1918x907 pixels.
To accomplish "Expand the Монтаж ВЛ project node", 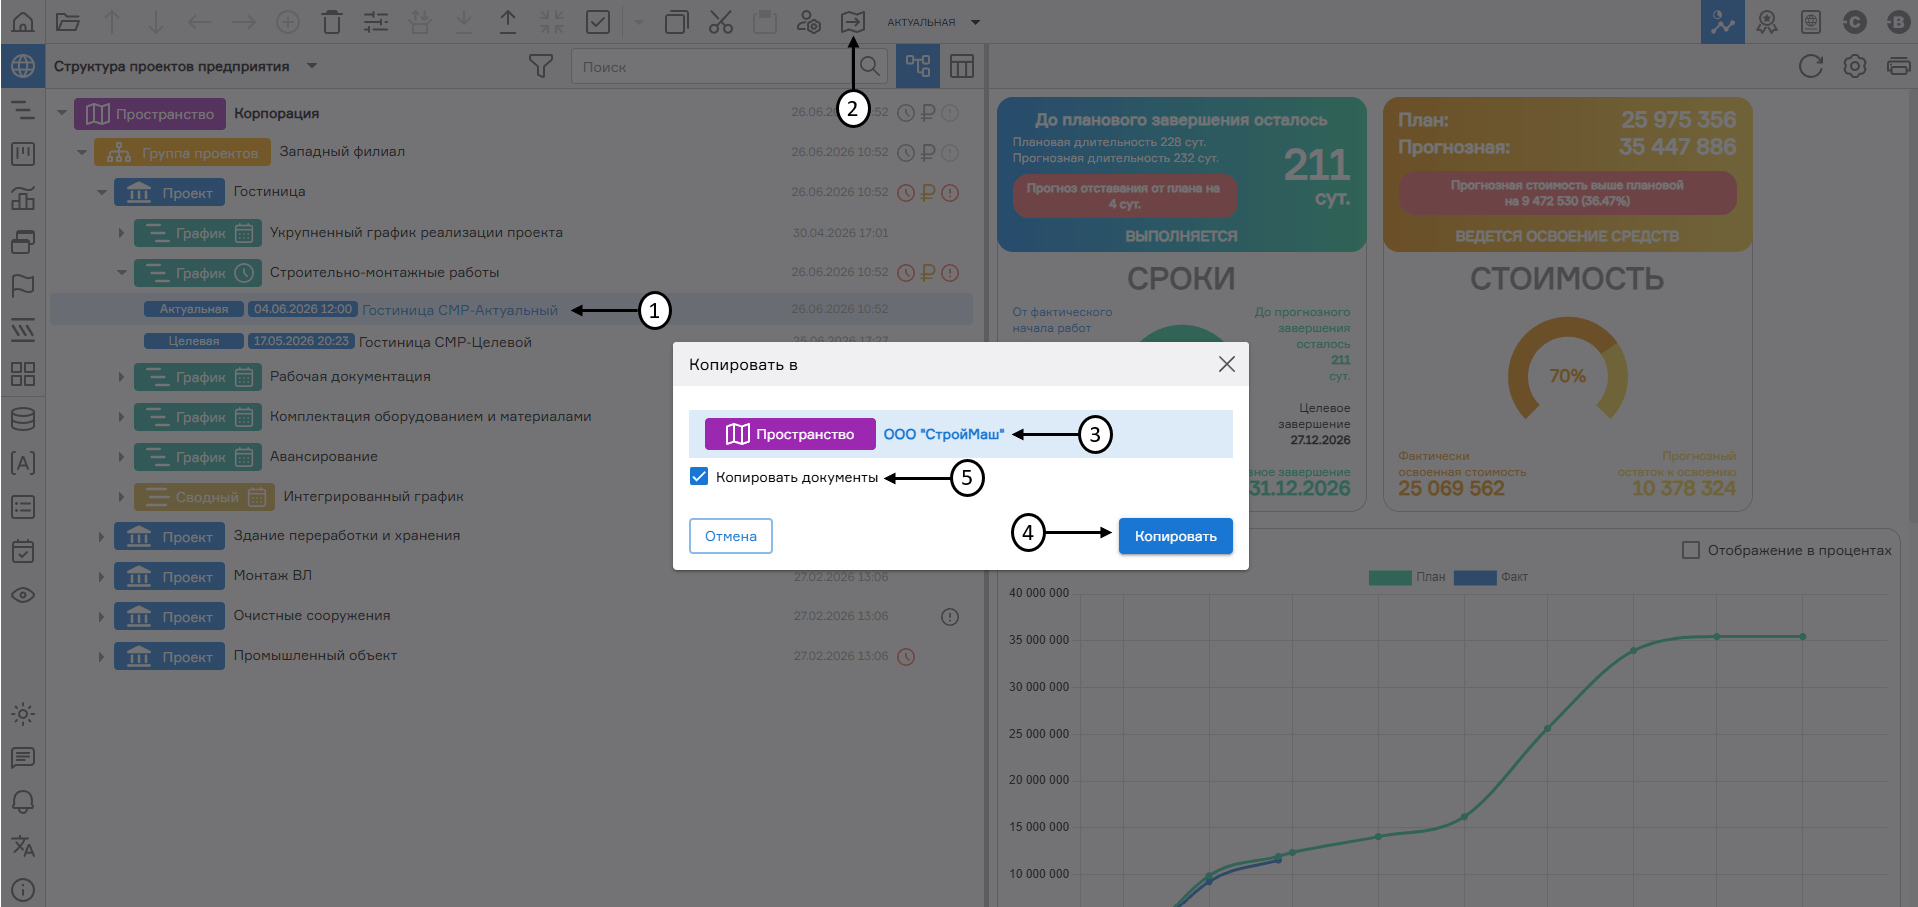I will tap(101, 576).
